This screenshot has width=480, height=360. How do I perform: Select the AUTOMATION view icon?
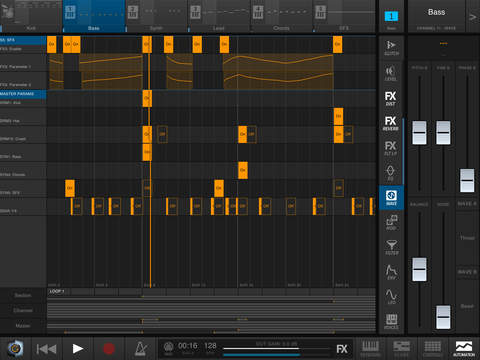(464, 349)
